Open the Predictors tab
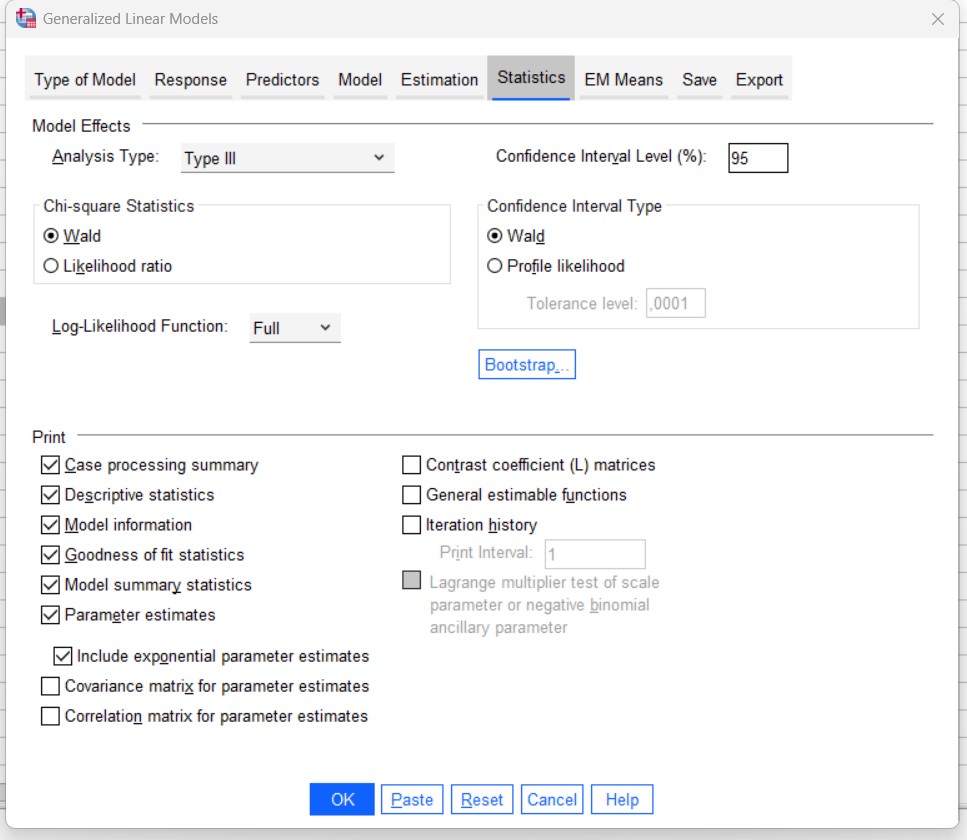This screenshot has height=840, width=967. [x=282, y=80]
